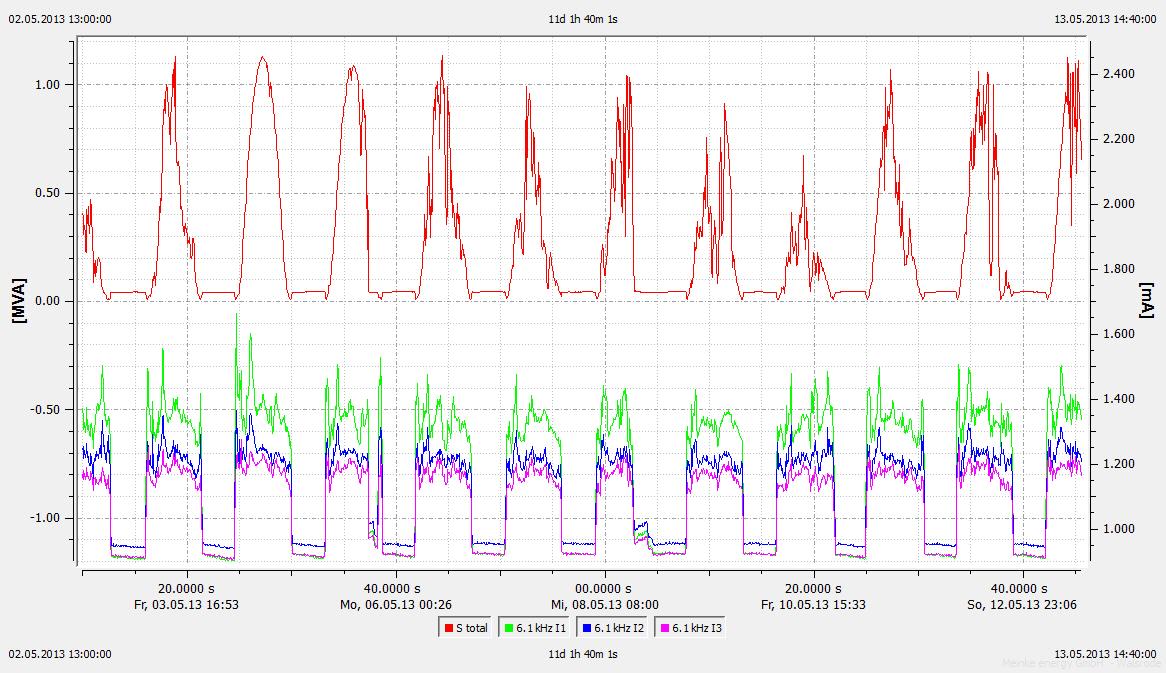
Task: Click the red S total color swatch
Action: (447, 628)
